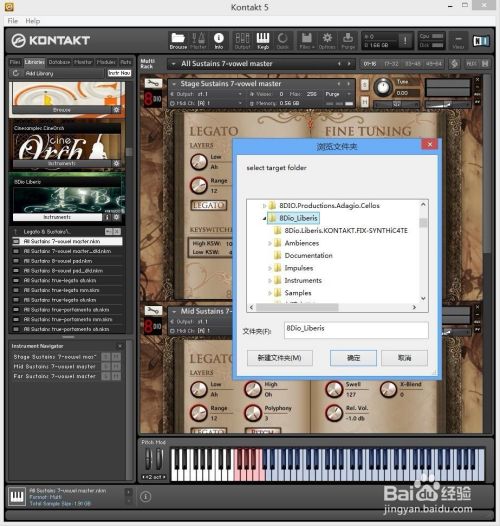500x526 pixels.
Task: Click the View size minimize icon
Action: click(x=458, y=41)
